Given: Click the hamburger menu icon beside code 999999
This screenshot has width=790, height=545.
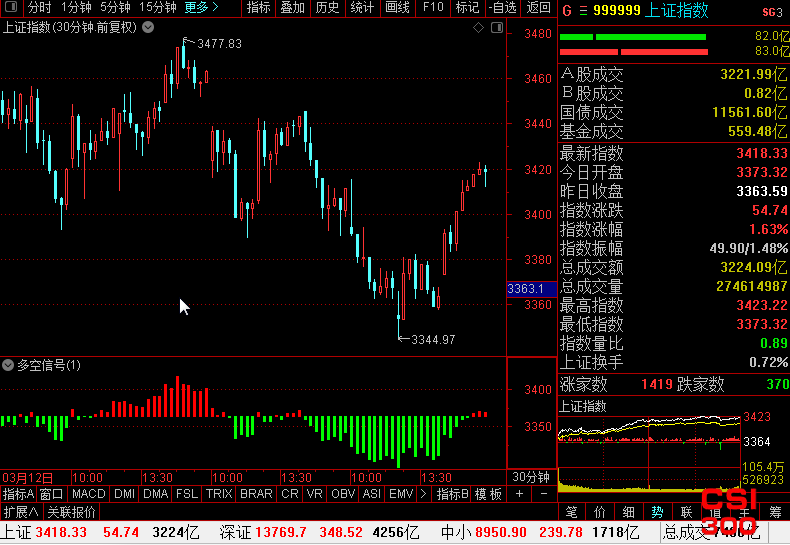Looking at the screenshot, I should (583, 11).
